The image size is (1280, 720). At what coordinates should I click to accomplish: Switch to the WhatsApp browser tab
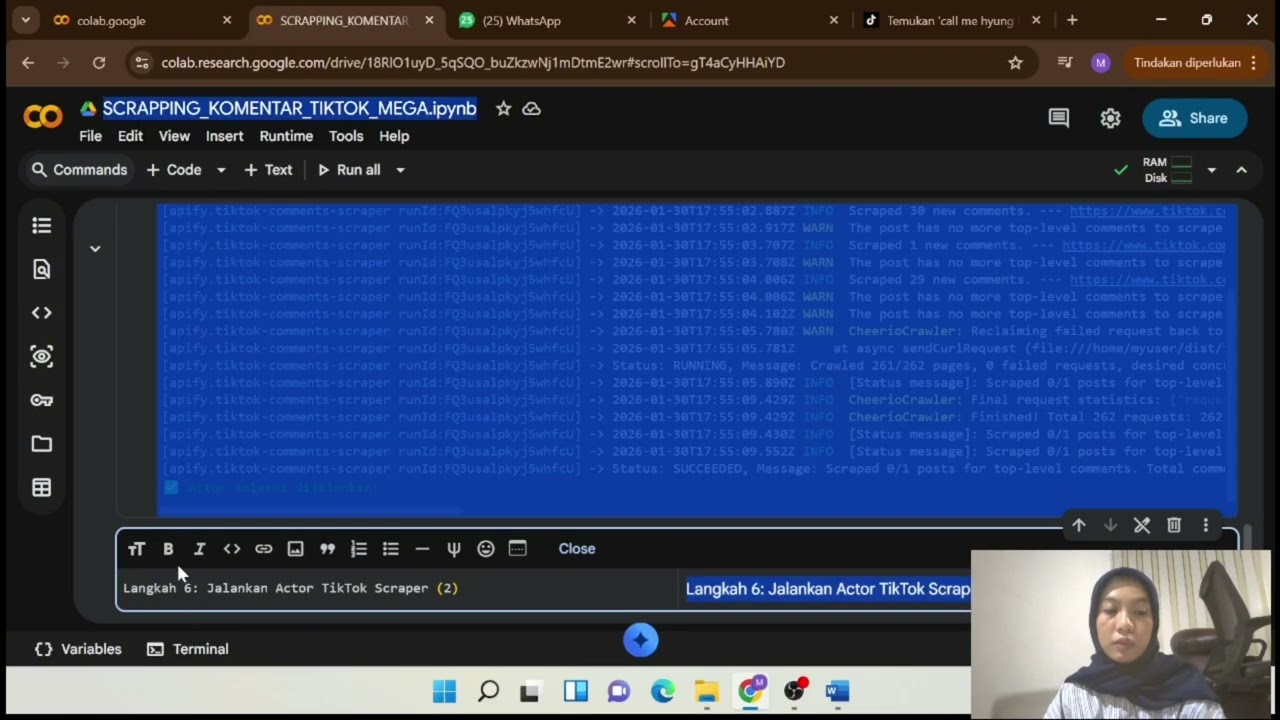545,20
